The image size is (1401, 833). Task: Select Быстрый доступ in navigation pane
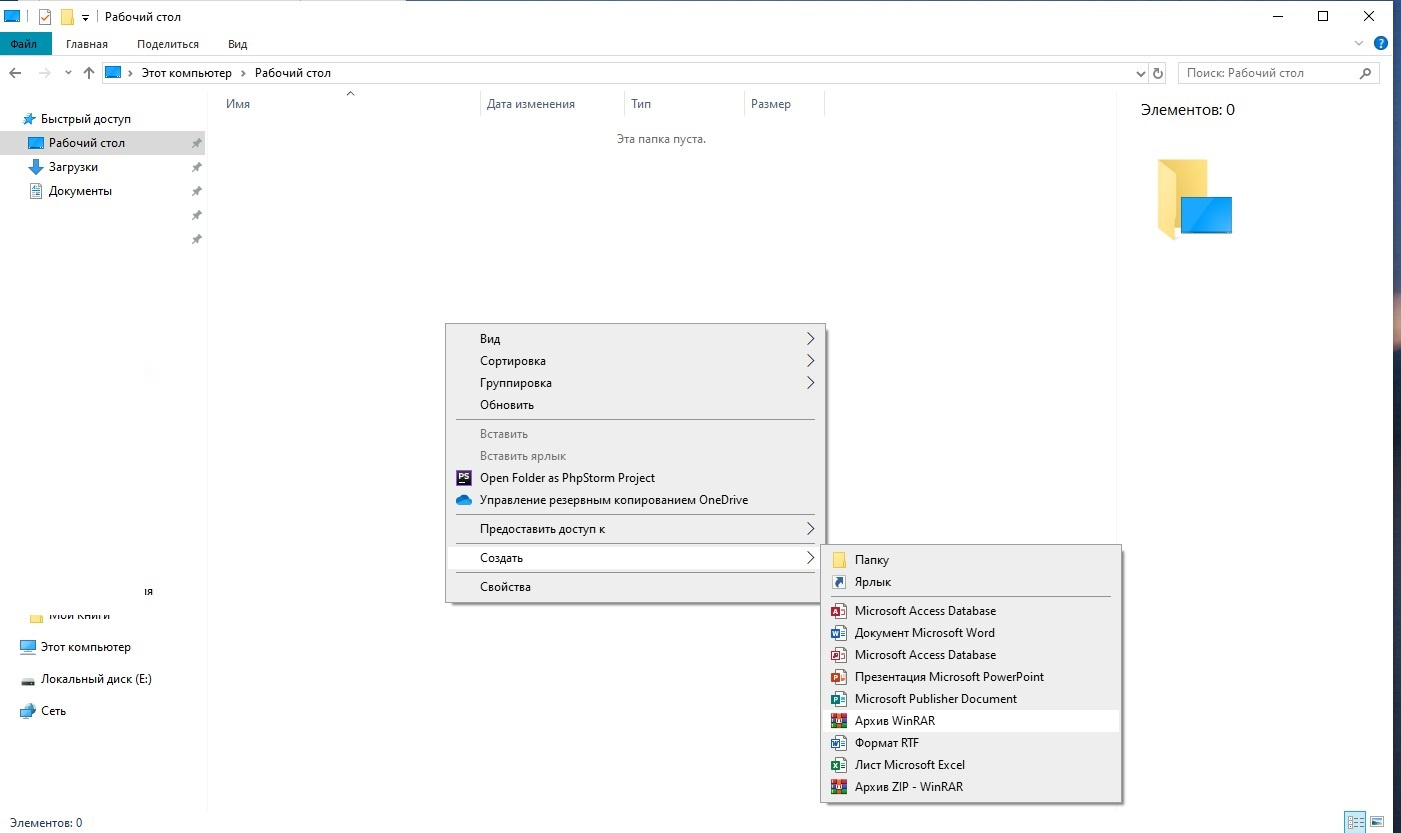click(x=85, y=119)
